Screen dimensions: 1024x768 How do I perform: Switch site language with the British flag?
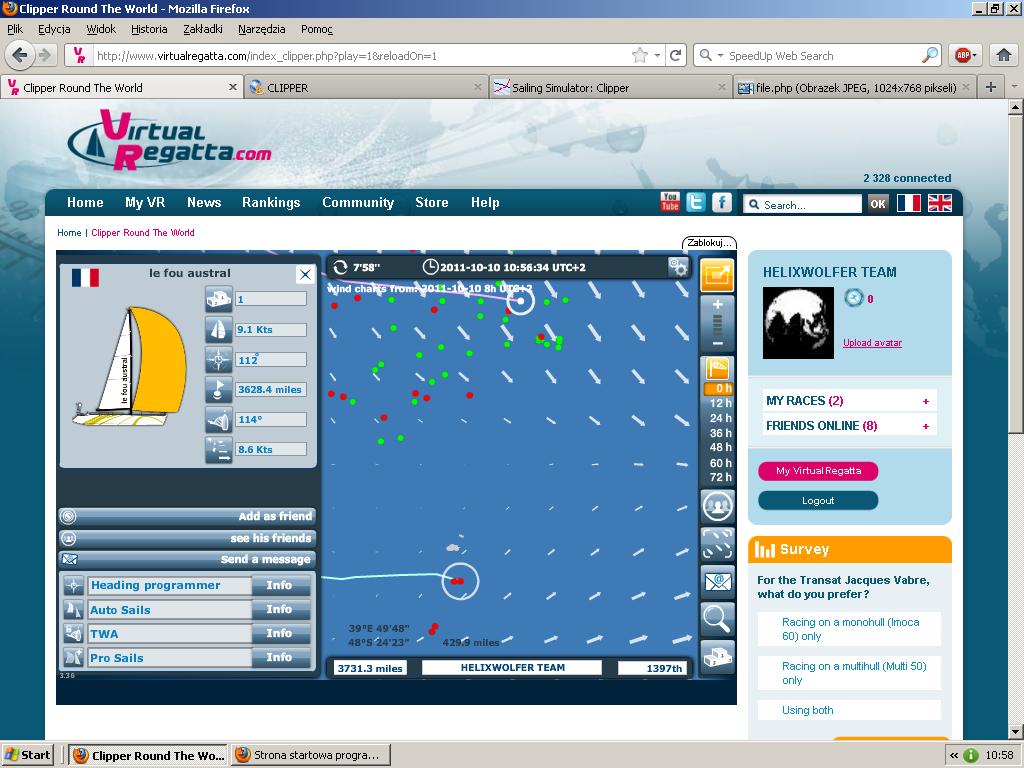(x=940, y=203)
